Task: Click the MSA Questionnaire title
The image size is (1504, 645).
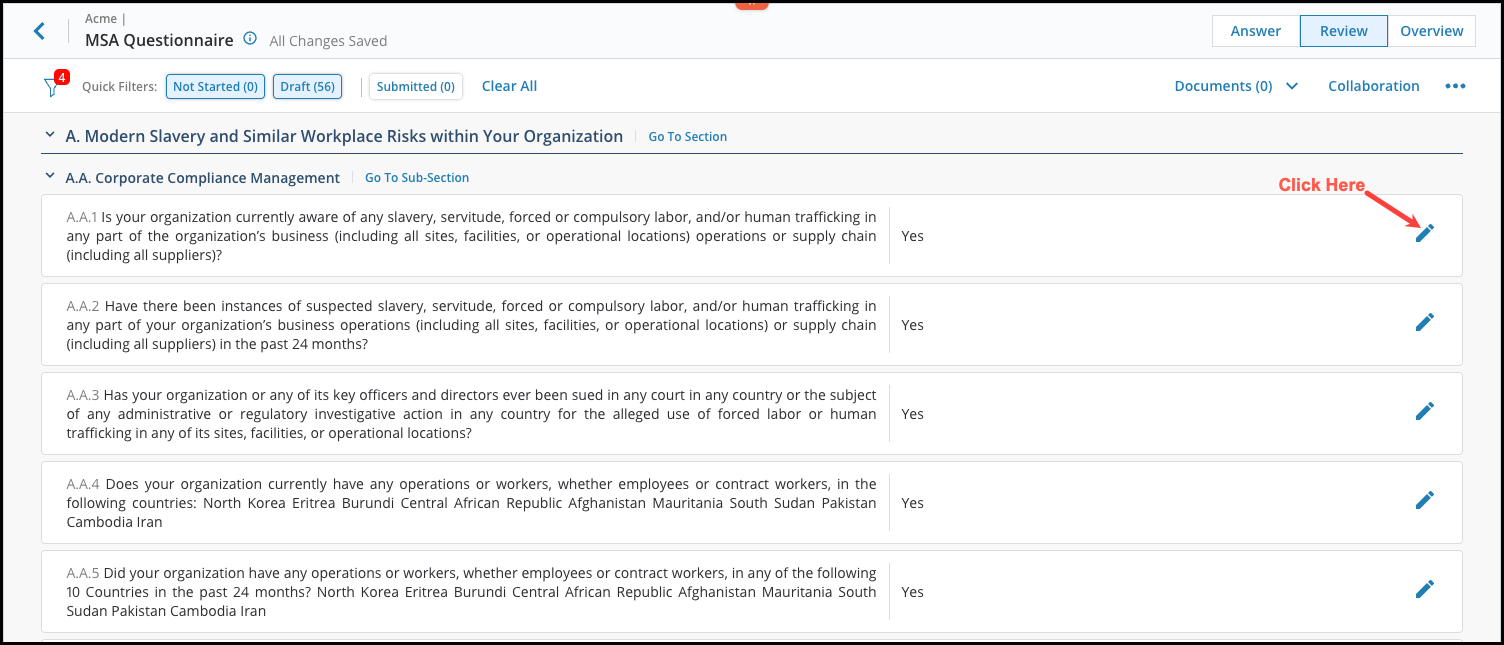Action: tap(159, 40)
